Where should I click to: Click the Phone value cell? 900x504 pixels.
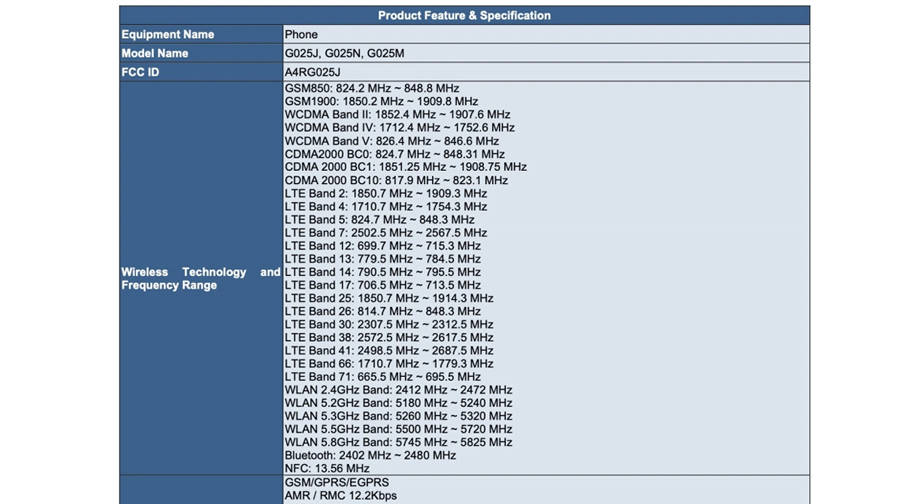click(x=301, y=34)
